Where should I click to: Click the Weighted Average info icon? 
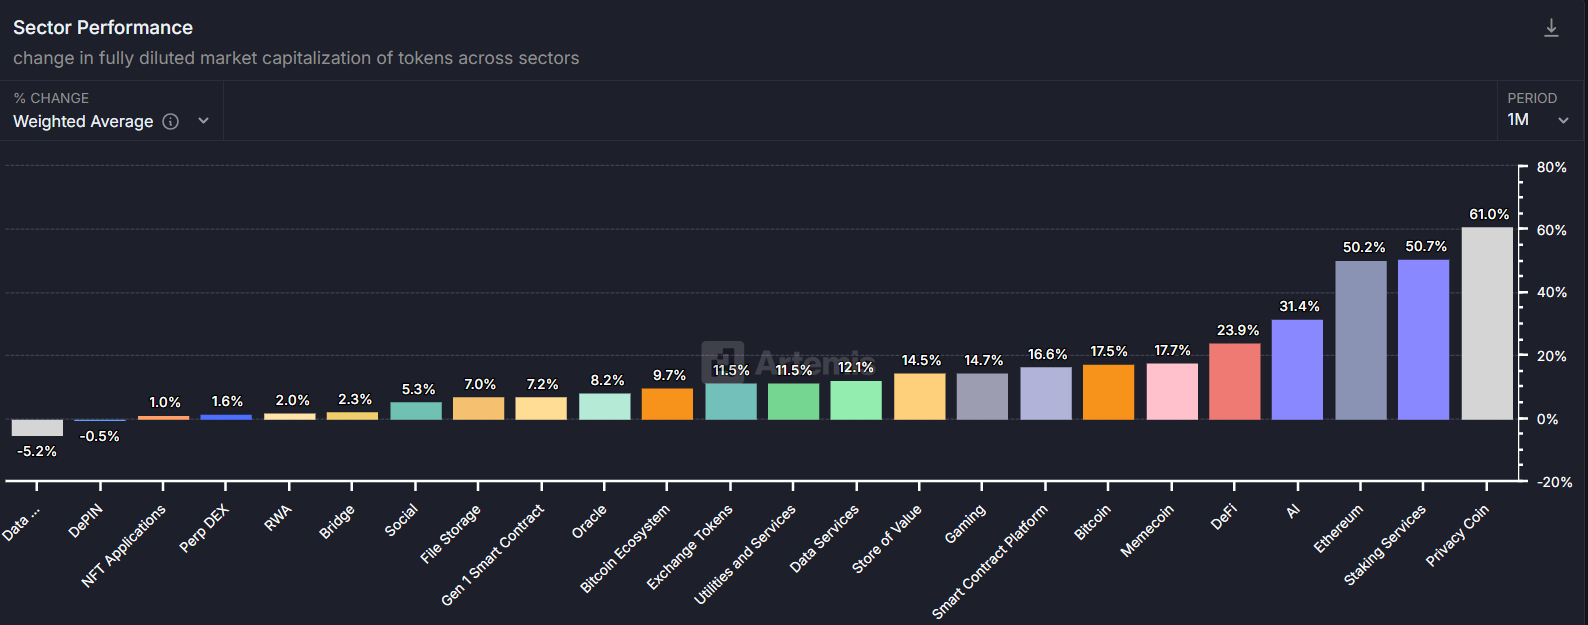[x=171, y=122]
